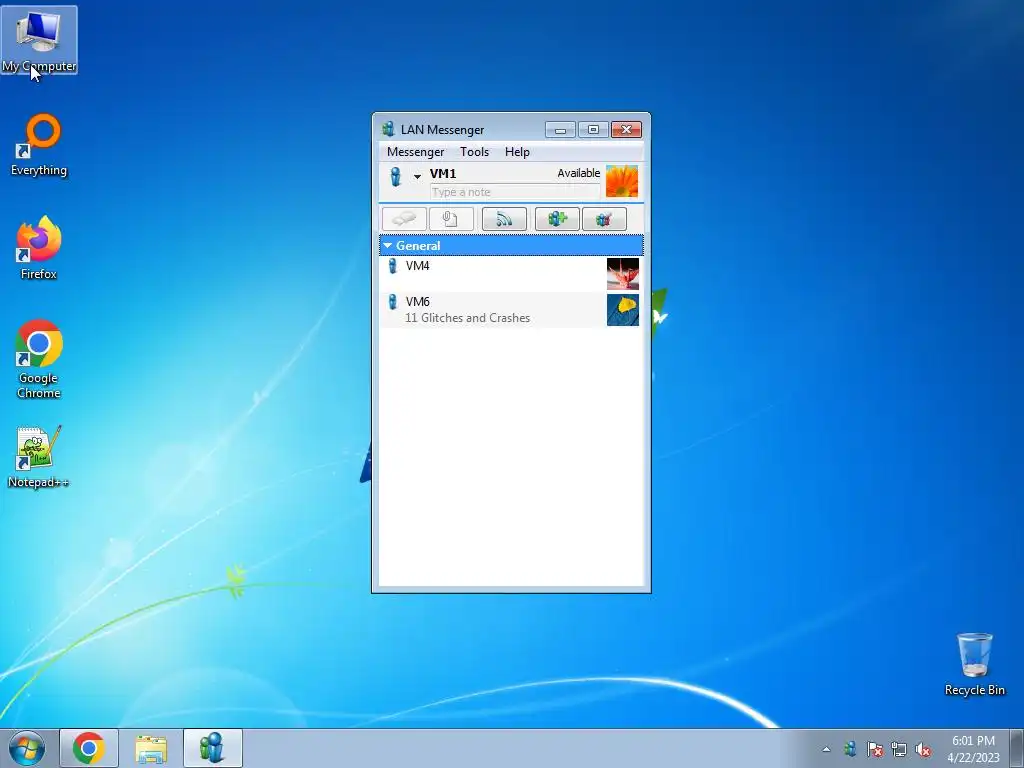The width and height of the screenshot is (1024, 768).
Task: Collapse the General contact group
Action: pyautogui.click(x=388, y=246)
